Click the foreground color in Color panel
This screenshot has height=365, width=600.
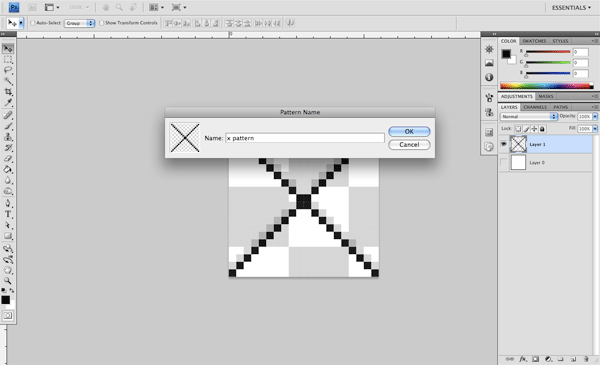pos(506,54)
